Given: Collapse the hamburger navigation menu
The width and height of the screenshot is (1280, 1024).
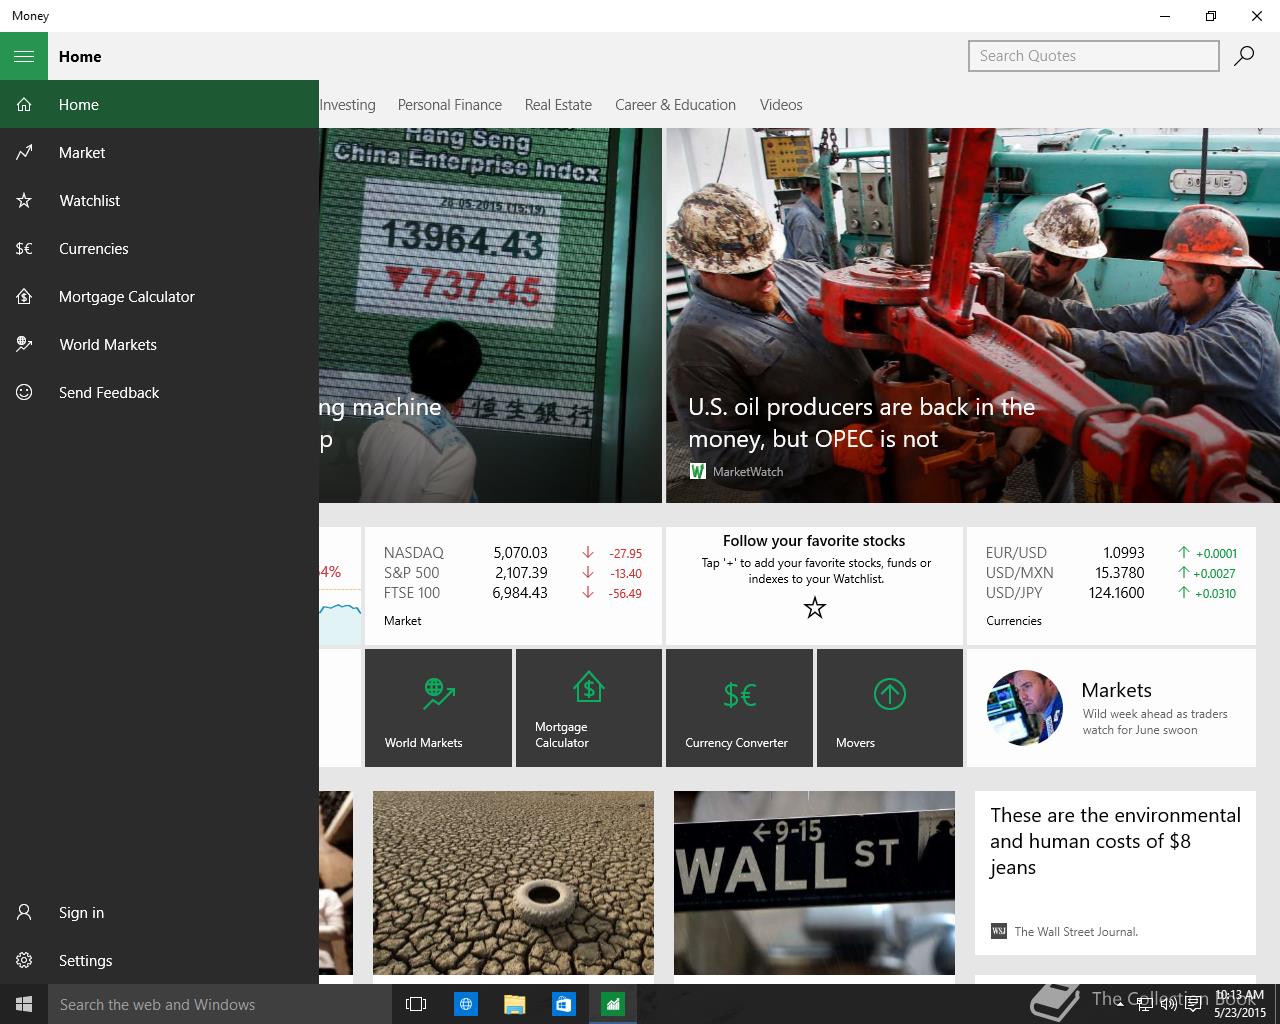Looking at the screenshot, I should 24,56.
